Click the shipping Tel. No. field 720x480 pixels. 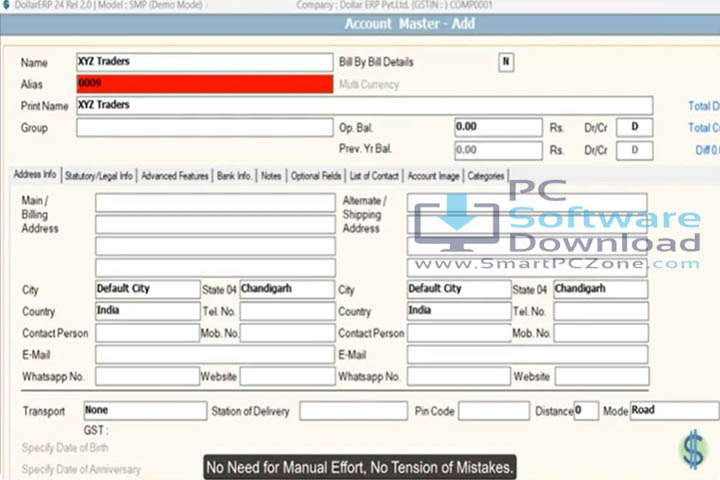pyautogui.click(x=601, y=311)
